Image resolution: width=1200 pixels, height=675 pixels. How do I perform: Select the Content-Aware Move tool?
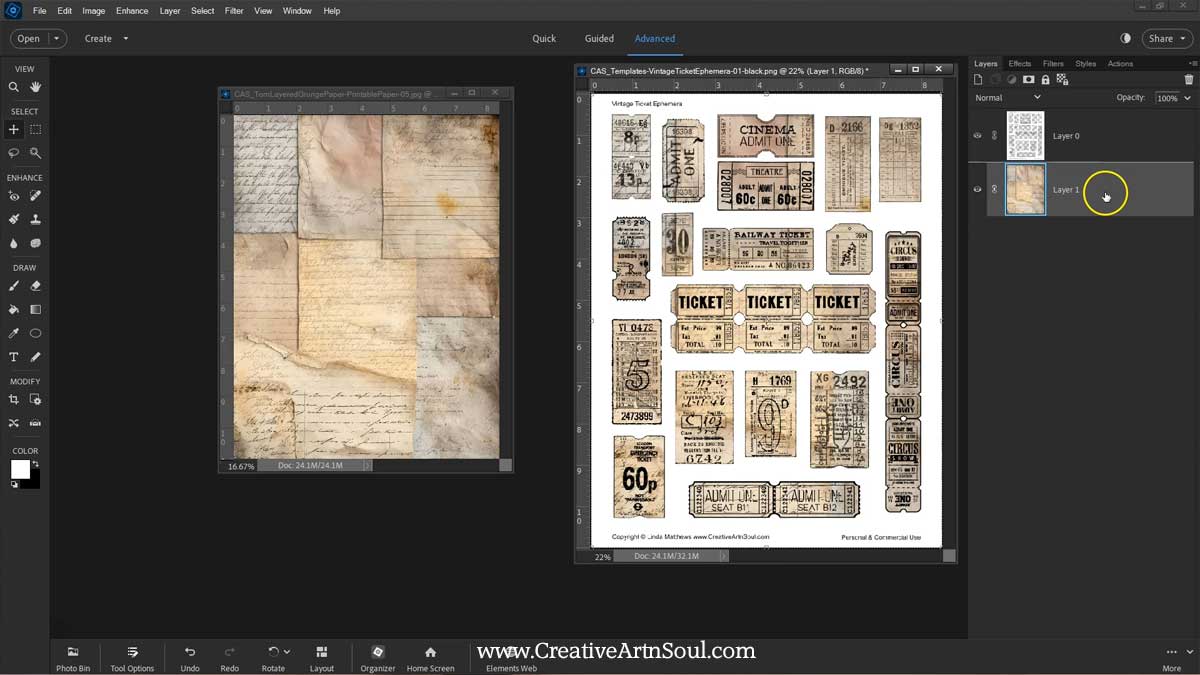point(14,423)
